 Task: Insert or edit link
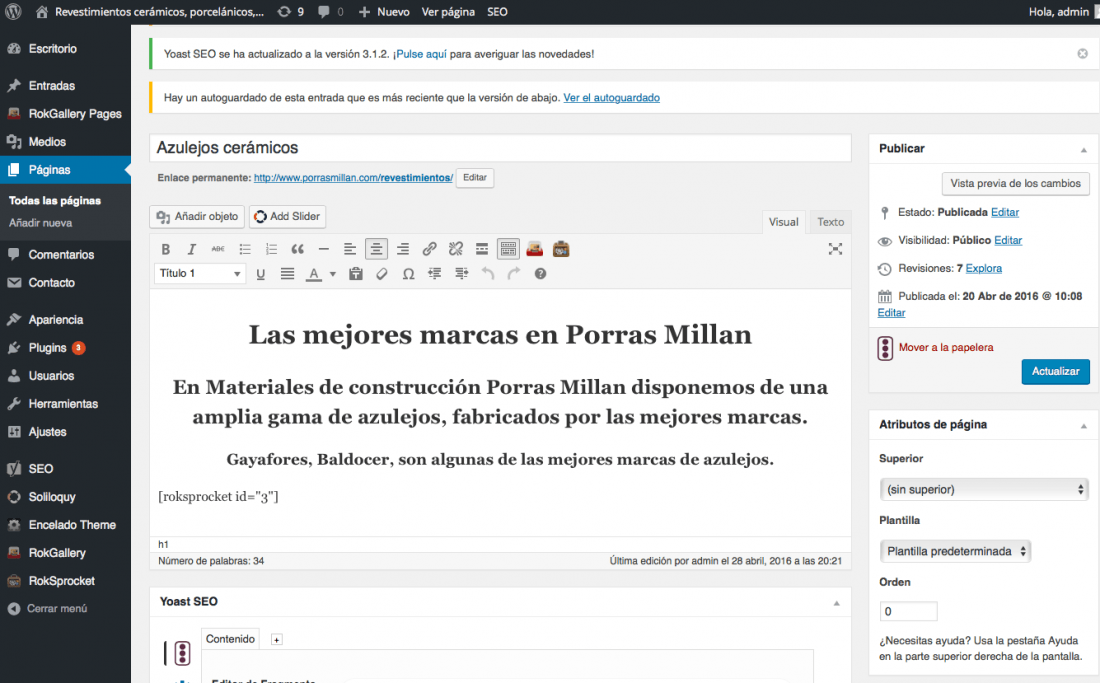tap(429, 249)
